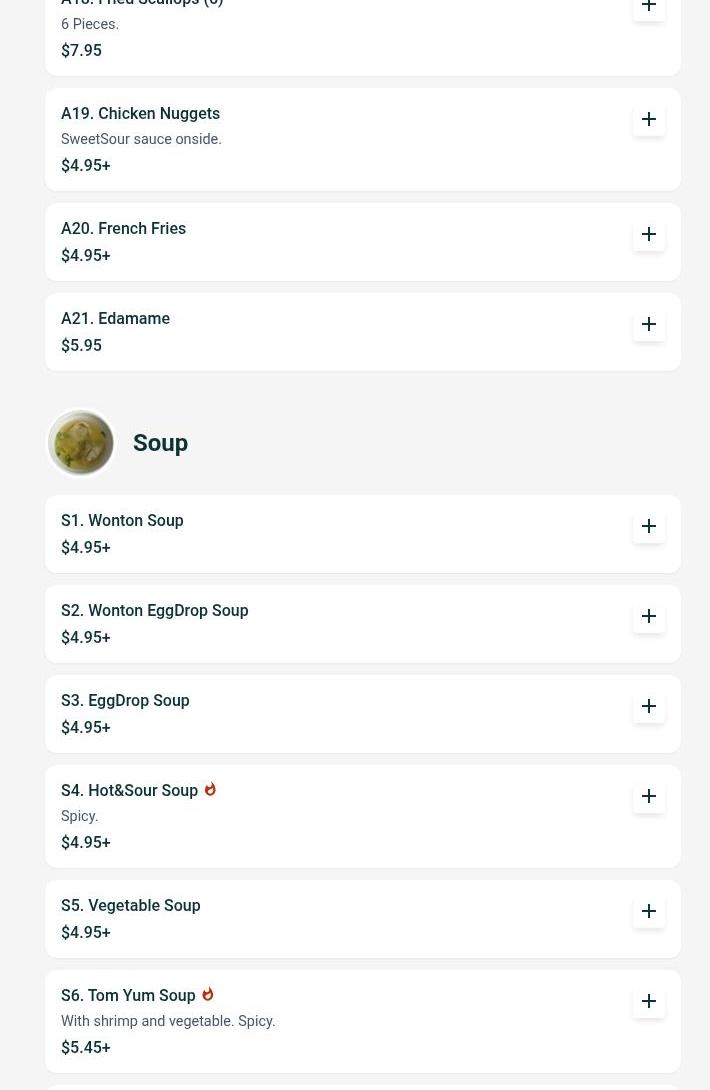710x1090 pixels.
Task: Add A19 Chicken Nuggets with plus icon
Action: (x=649, y=119)
